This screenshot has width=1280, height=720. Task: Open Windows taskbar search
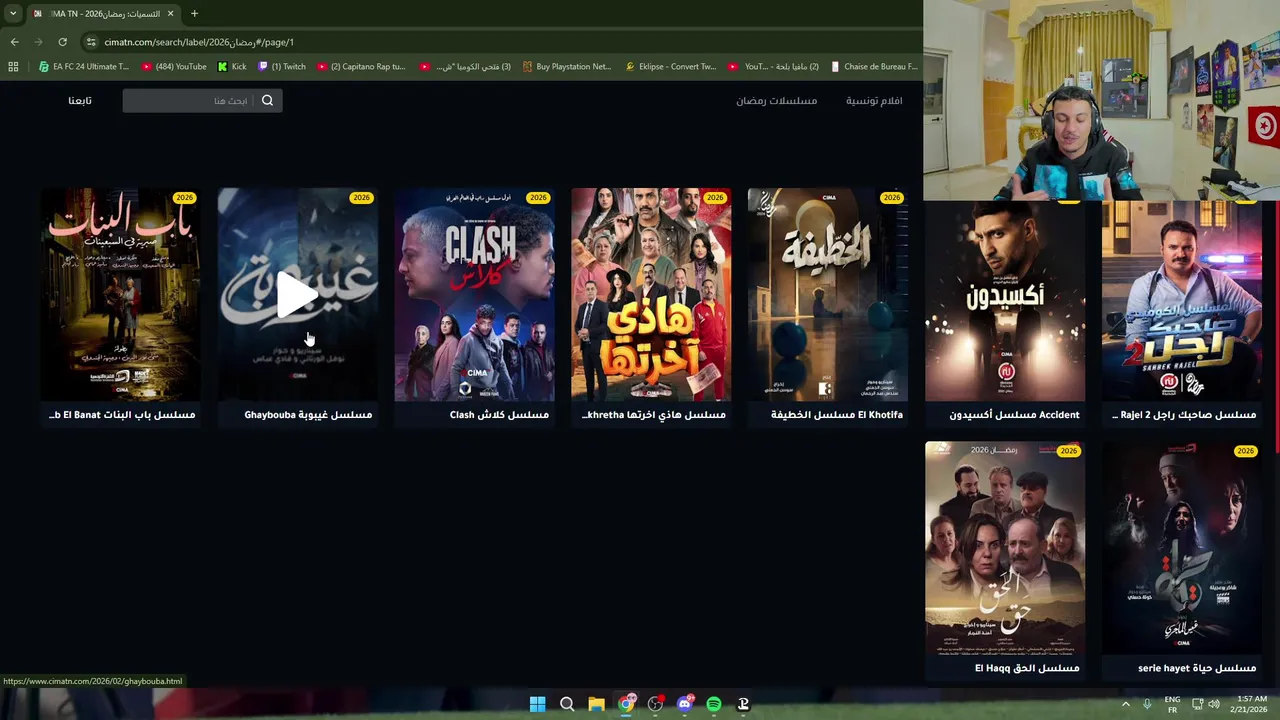[567, 704]
